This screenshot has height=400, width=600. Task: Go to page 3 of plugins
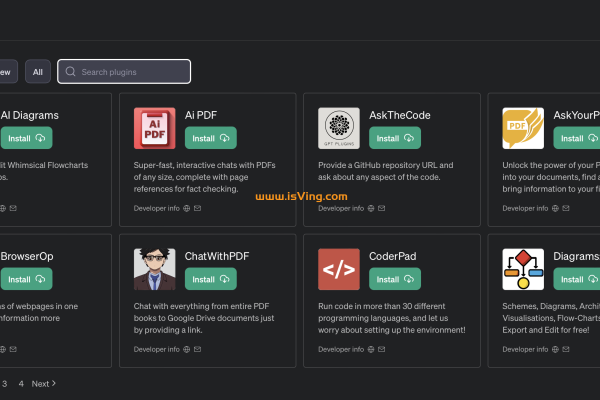5,384
